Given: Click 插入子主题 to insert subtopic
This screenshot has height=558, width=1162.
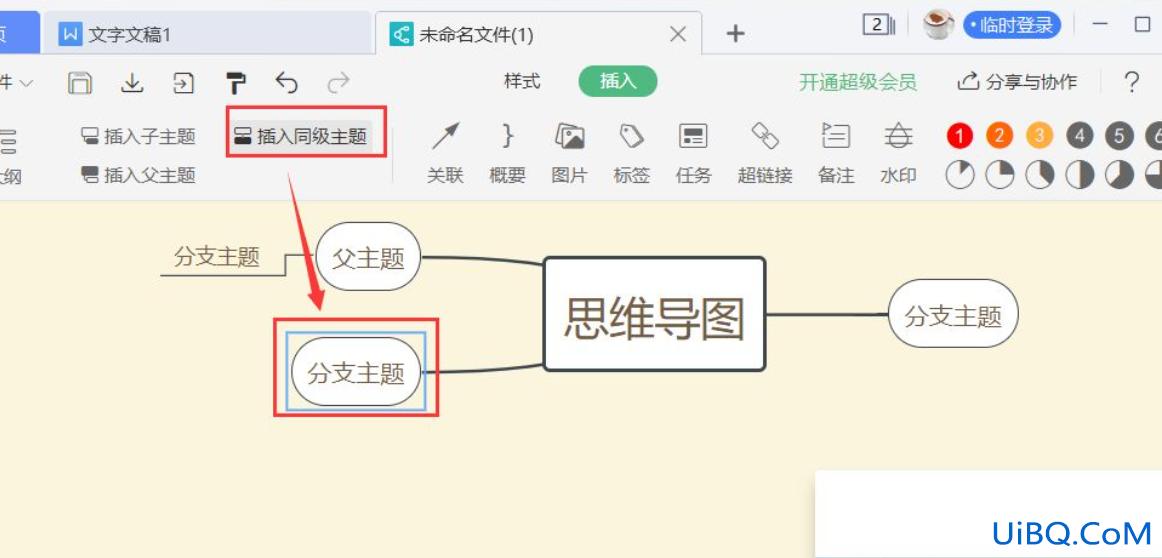Looking at the screenshot, I should tap(139, 136).
